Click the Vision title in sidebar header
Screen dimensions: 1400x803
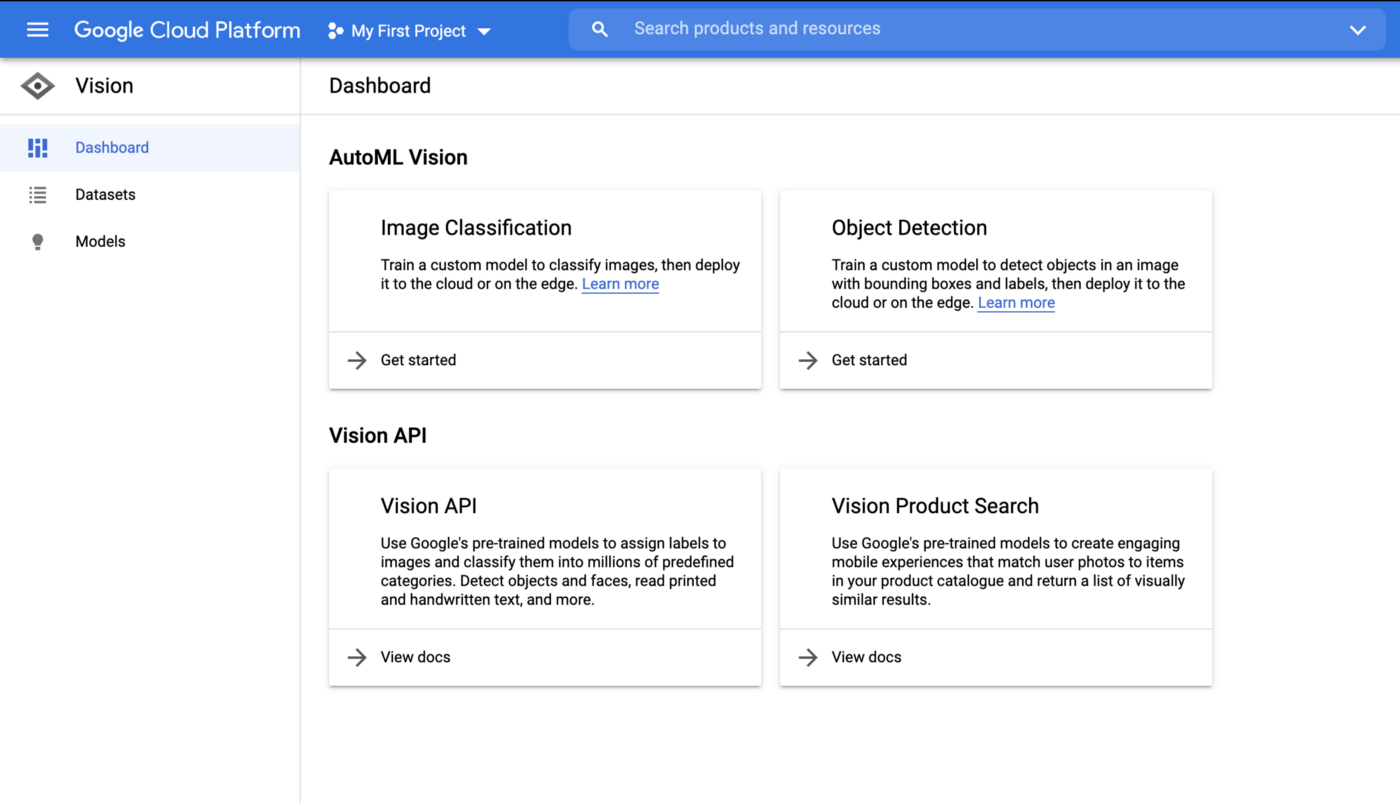[x=104, y=86]
